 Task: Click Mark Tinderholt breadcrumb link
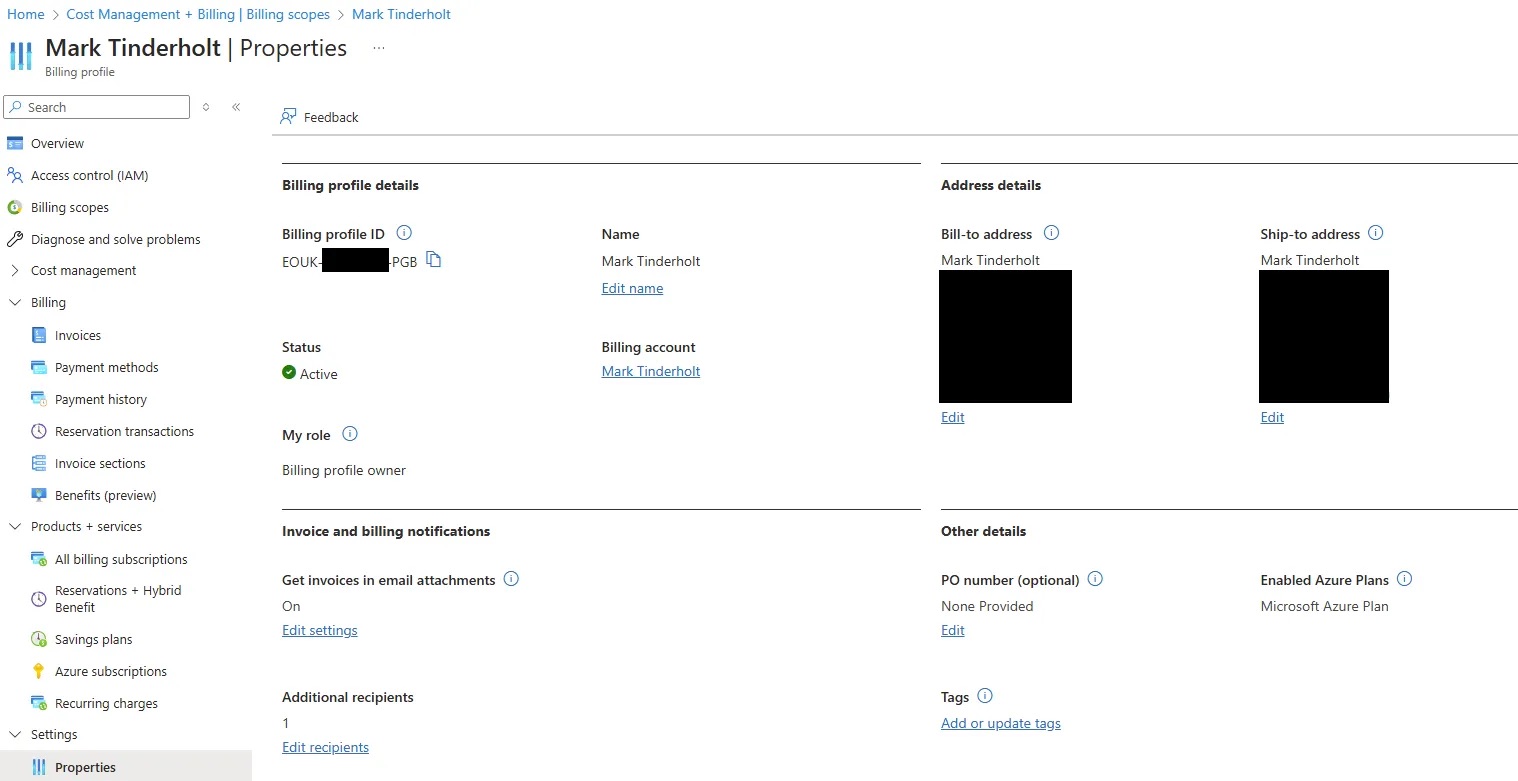click(401, 14)
